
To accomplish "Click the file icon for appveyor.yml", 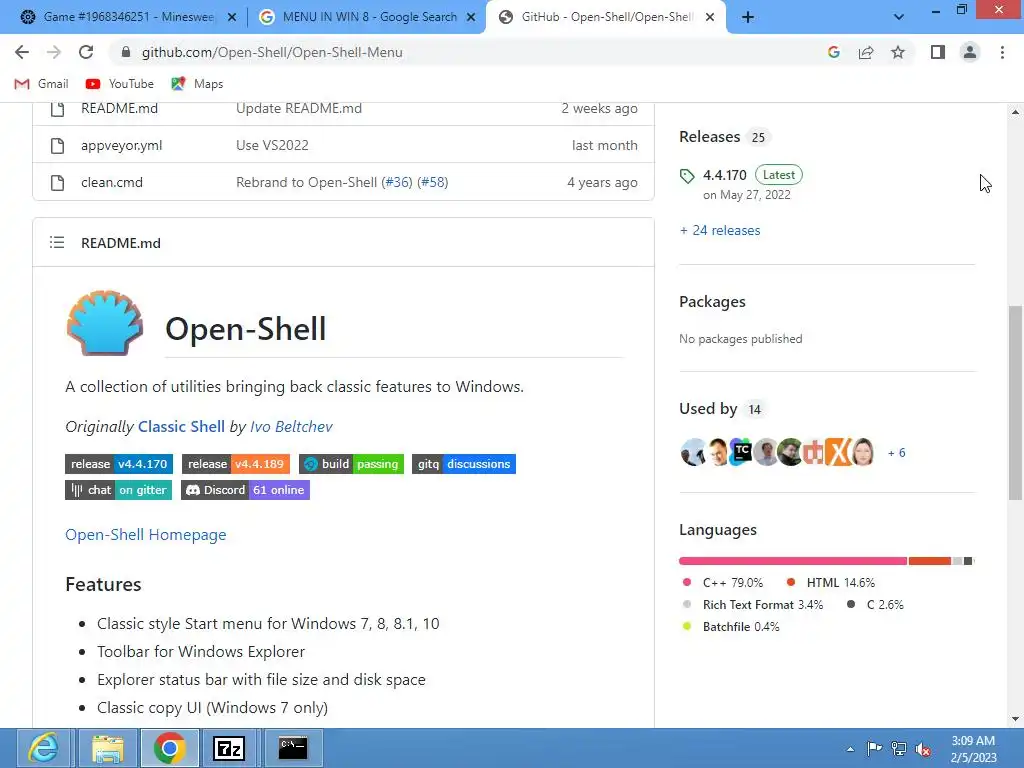I will 57,146.
